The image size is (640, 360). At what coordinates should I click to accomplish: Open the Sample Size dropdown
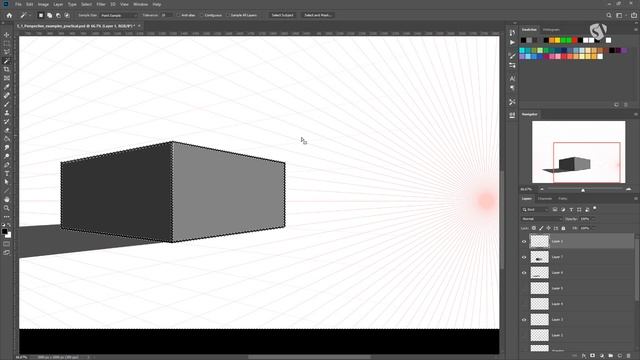[x=119, y=15]
